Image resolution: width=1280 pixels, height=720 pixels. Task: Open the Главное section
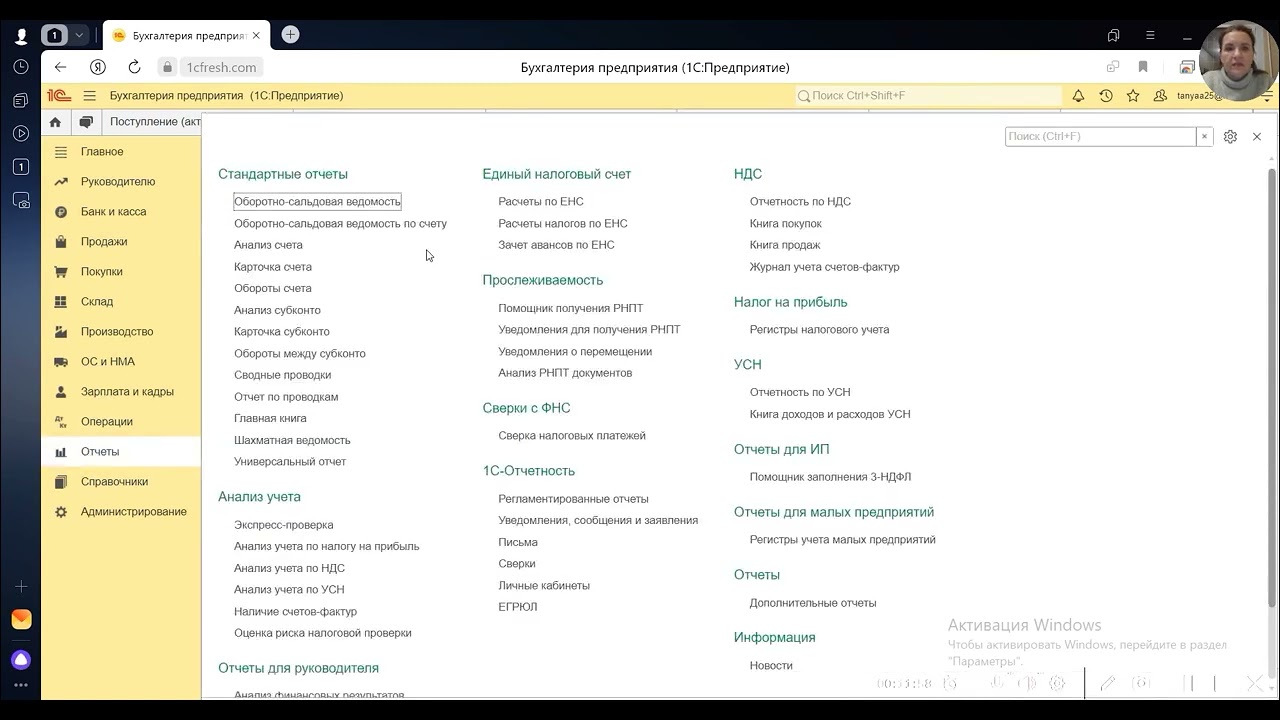point(121,152)
